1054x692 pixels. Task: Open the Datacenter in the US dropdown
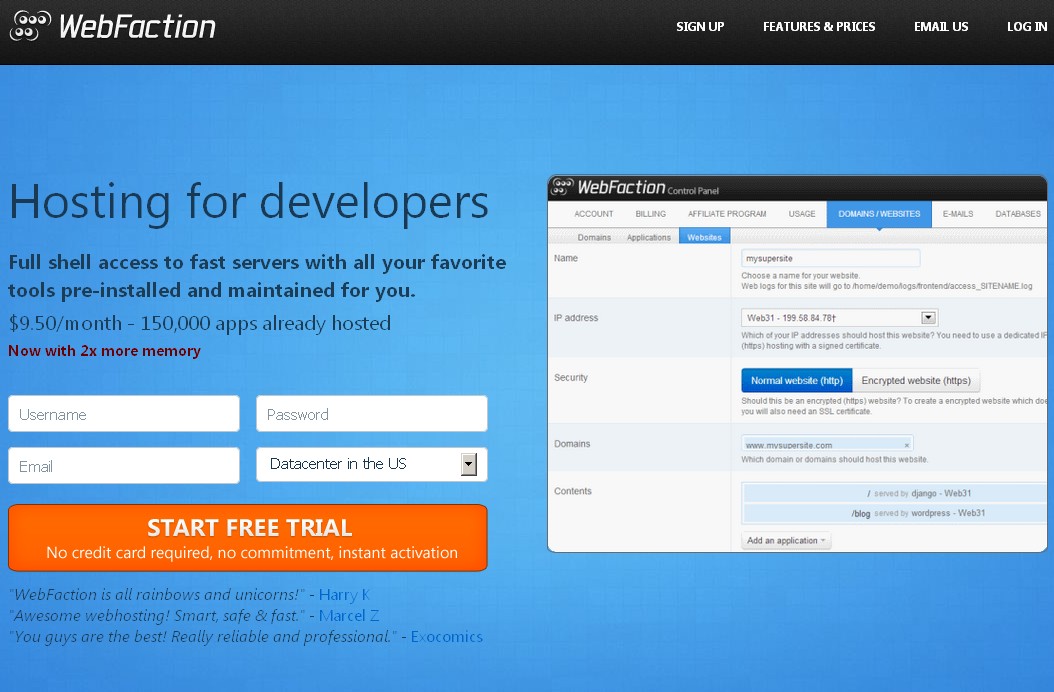pos(372,464)
